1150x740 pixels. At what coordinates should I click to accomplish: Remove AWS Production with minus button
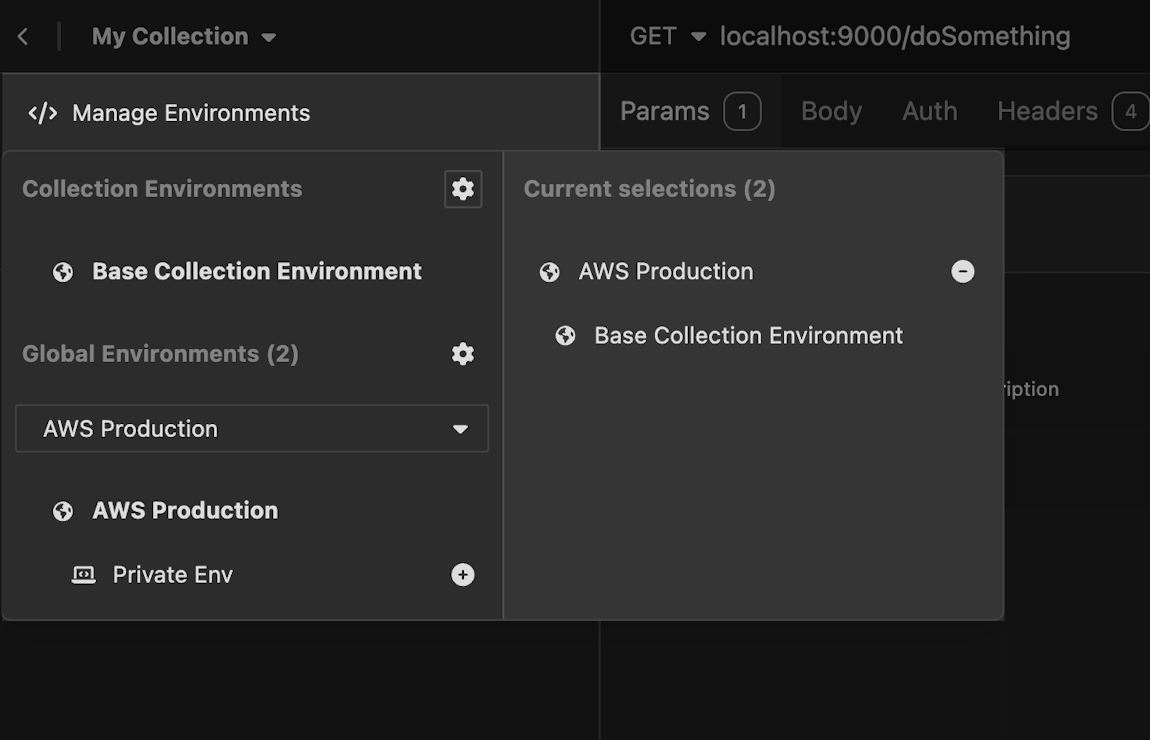[962, 272]
